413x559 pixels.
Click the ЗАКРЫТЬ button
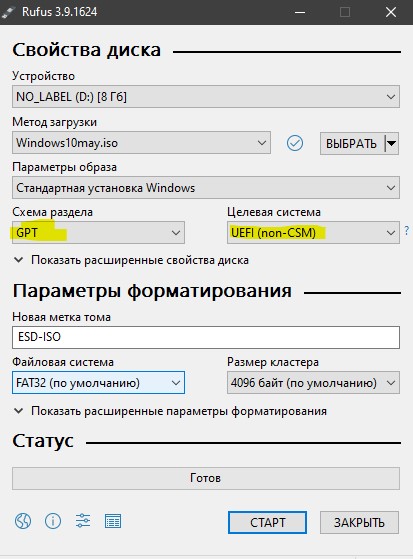point(359,522)
